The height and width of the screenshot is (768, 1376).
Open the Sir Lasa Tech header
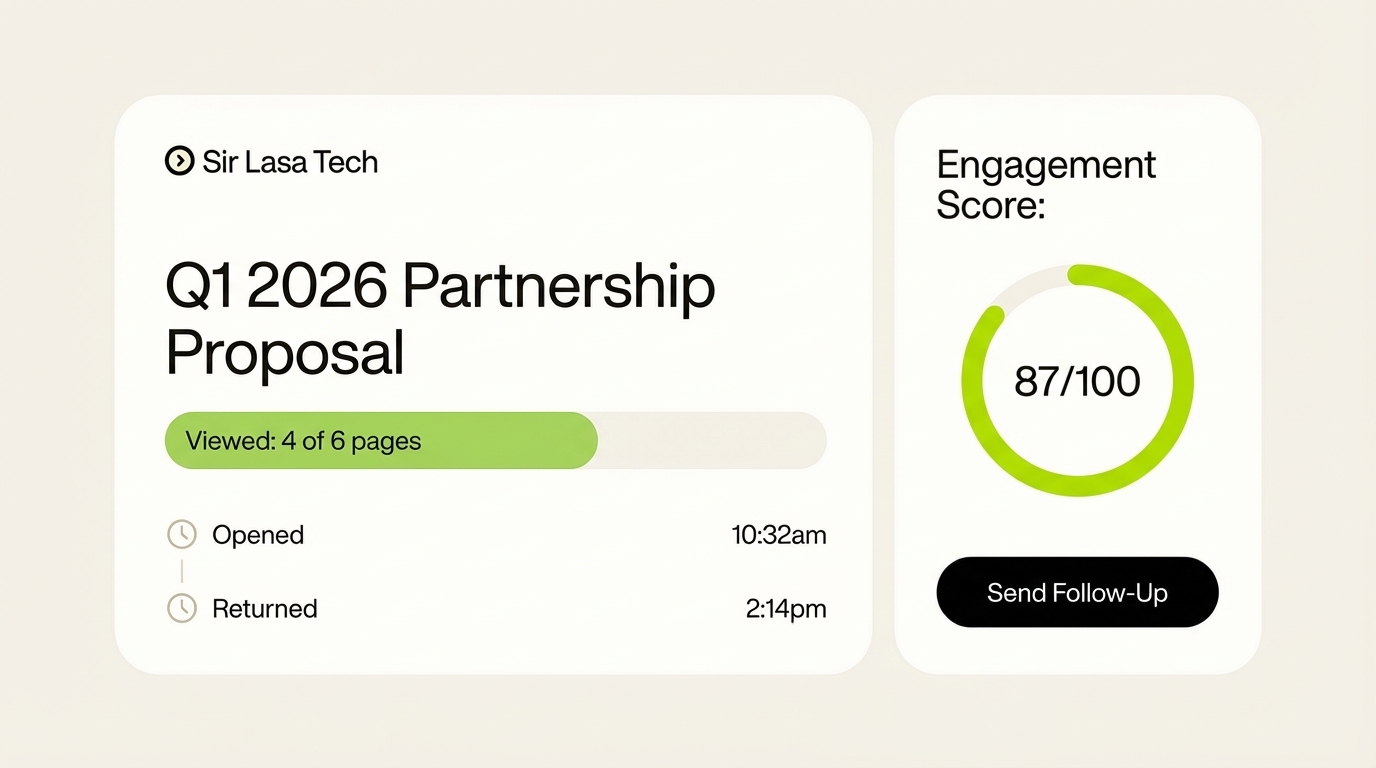pos(271,161)
